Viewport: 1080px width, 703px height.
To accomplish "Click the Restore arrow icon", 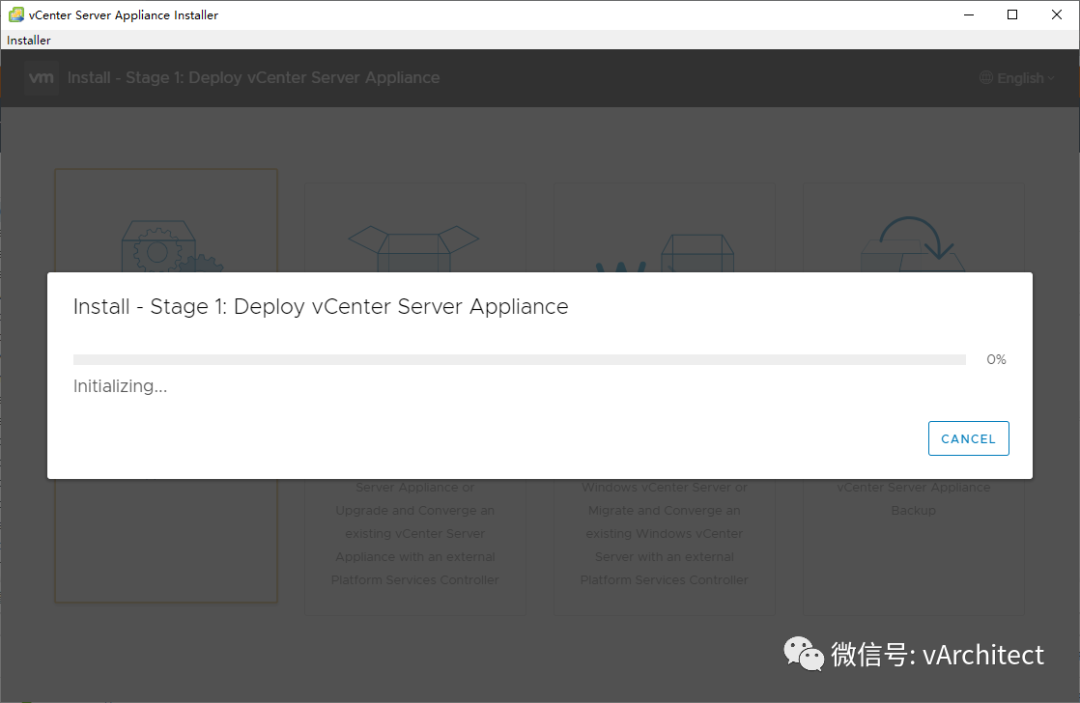I will tap(913, 244).
